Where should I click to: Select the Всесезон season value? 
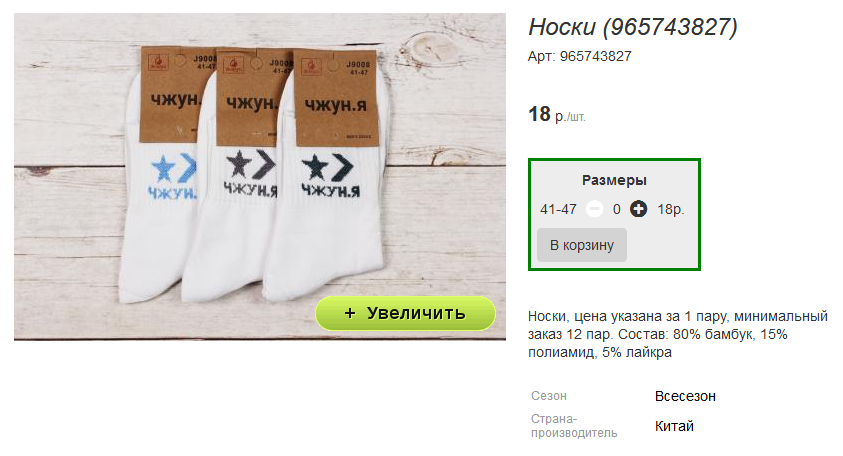pyautogui.click(x=685, y=396)
